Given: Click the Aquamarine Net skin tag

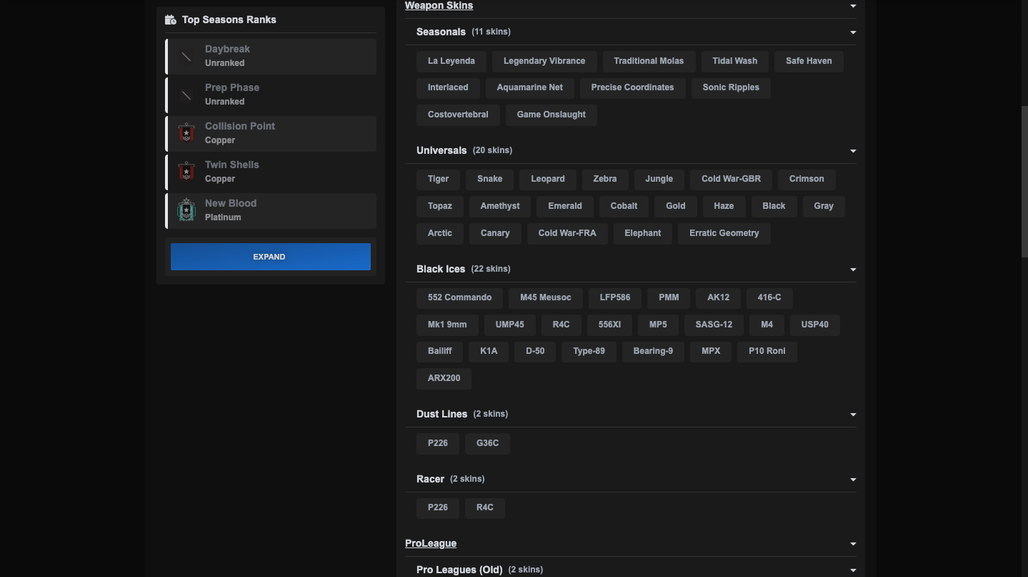Looking at the screenshot, I should (529, 88).
